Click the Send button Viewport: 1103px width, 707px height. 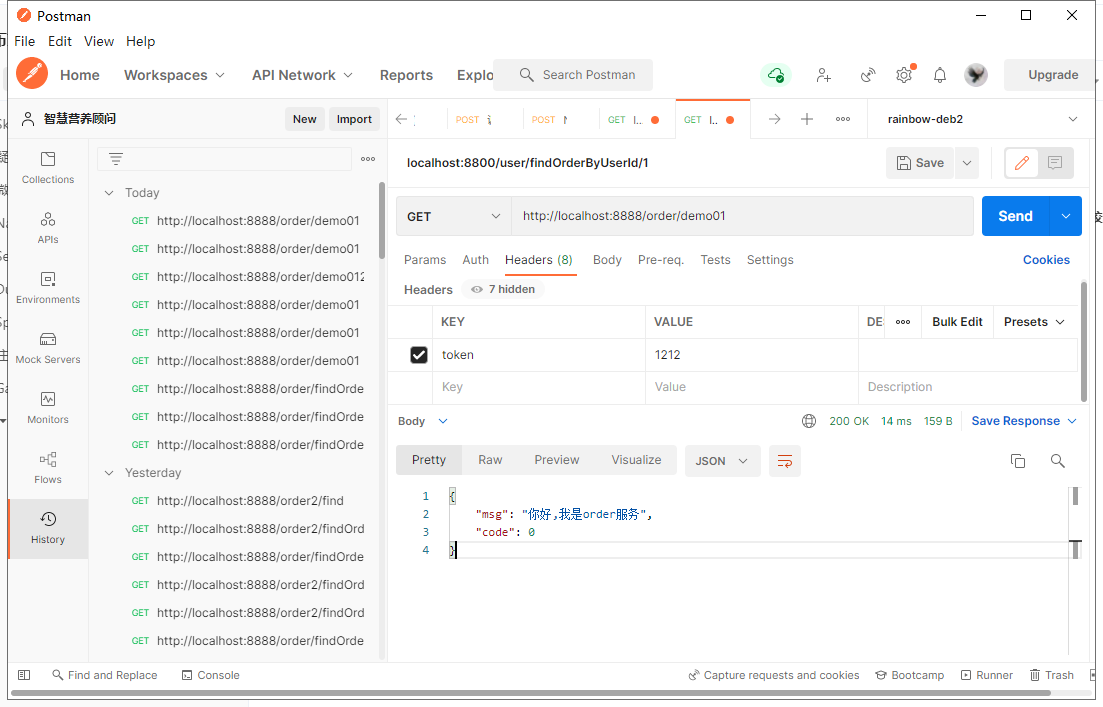coord(1015,216)
